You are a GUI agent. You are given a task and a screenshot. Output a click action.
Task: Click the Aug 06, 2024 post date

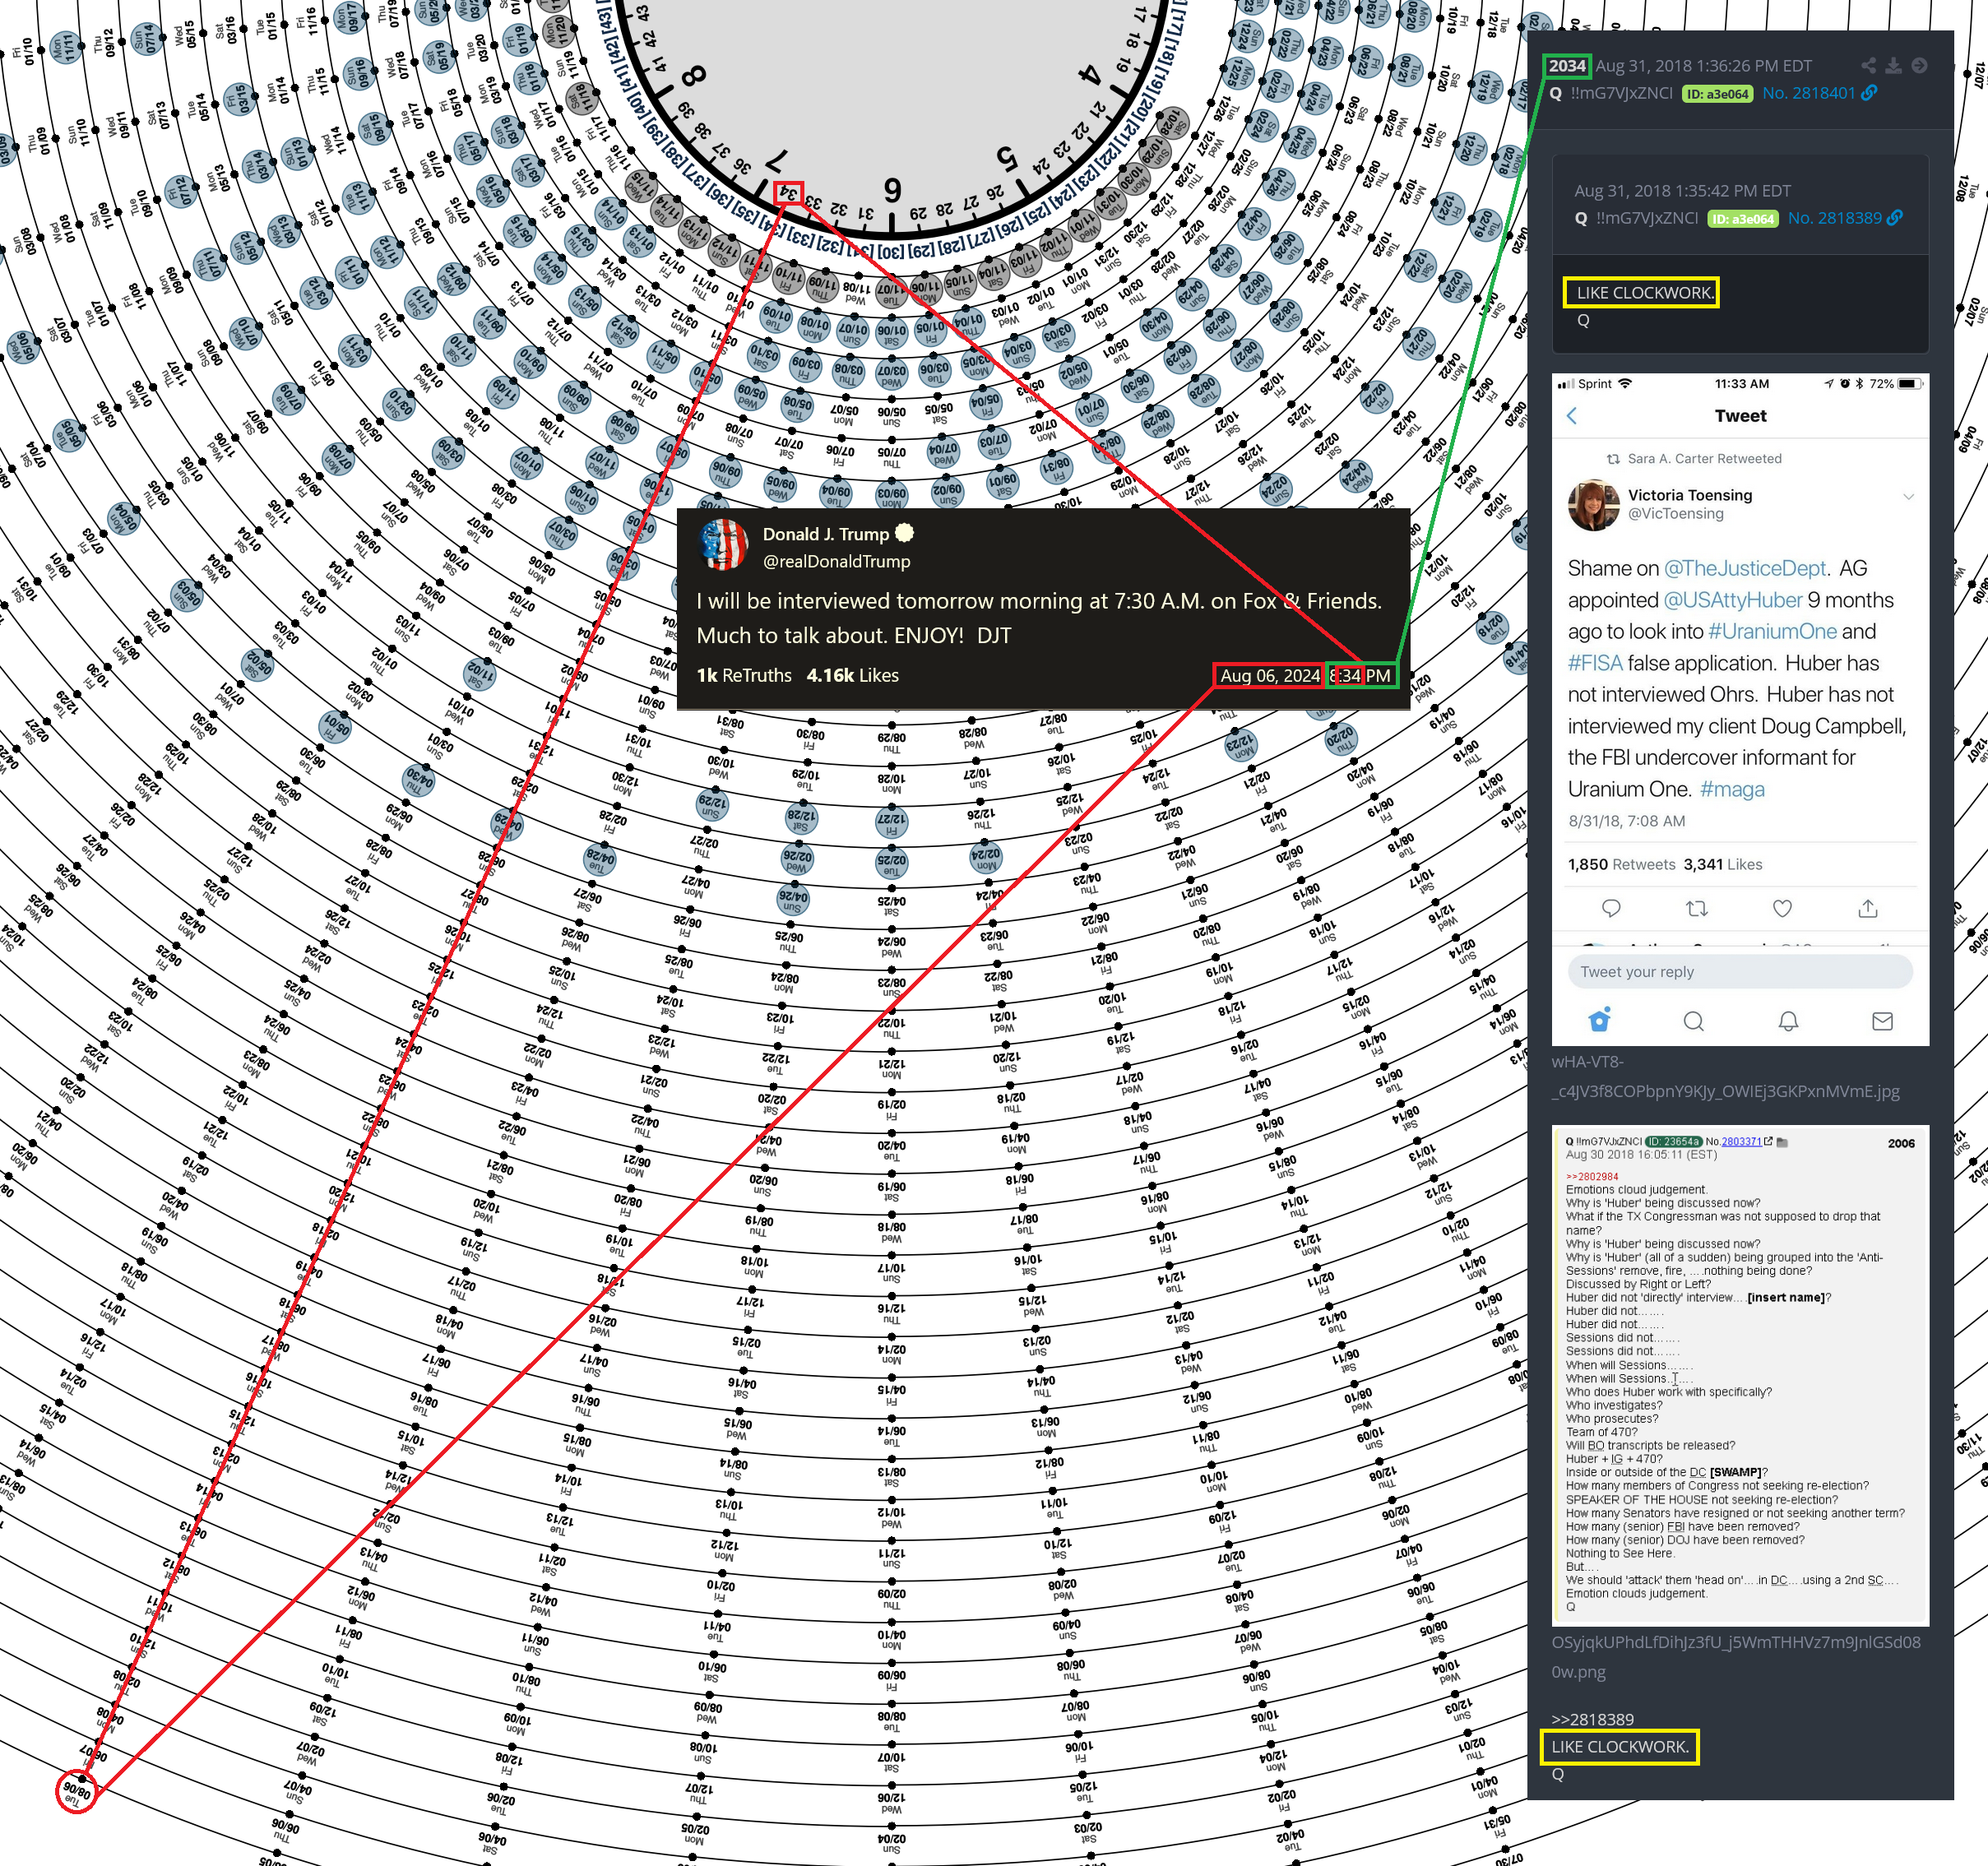pyautogui.click(x=1269, y=676)
